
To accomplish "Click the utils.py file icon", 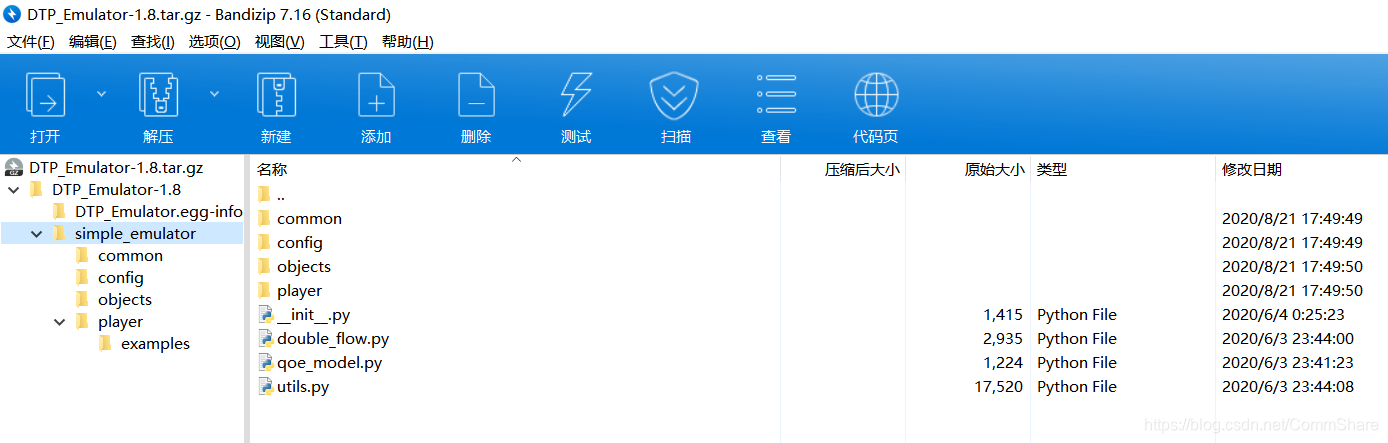I will click(x=265, y=387).
